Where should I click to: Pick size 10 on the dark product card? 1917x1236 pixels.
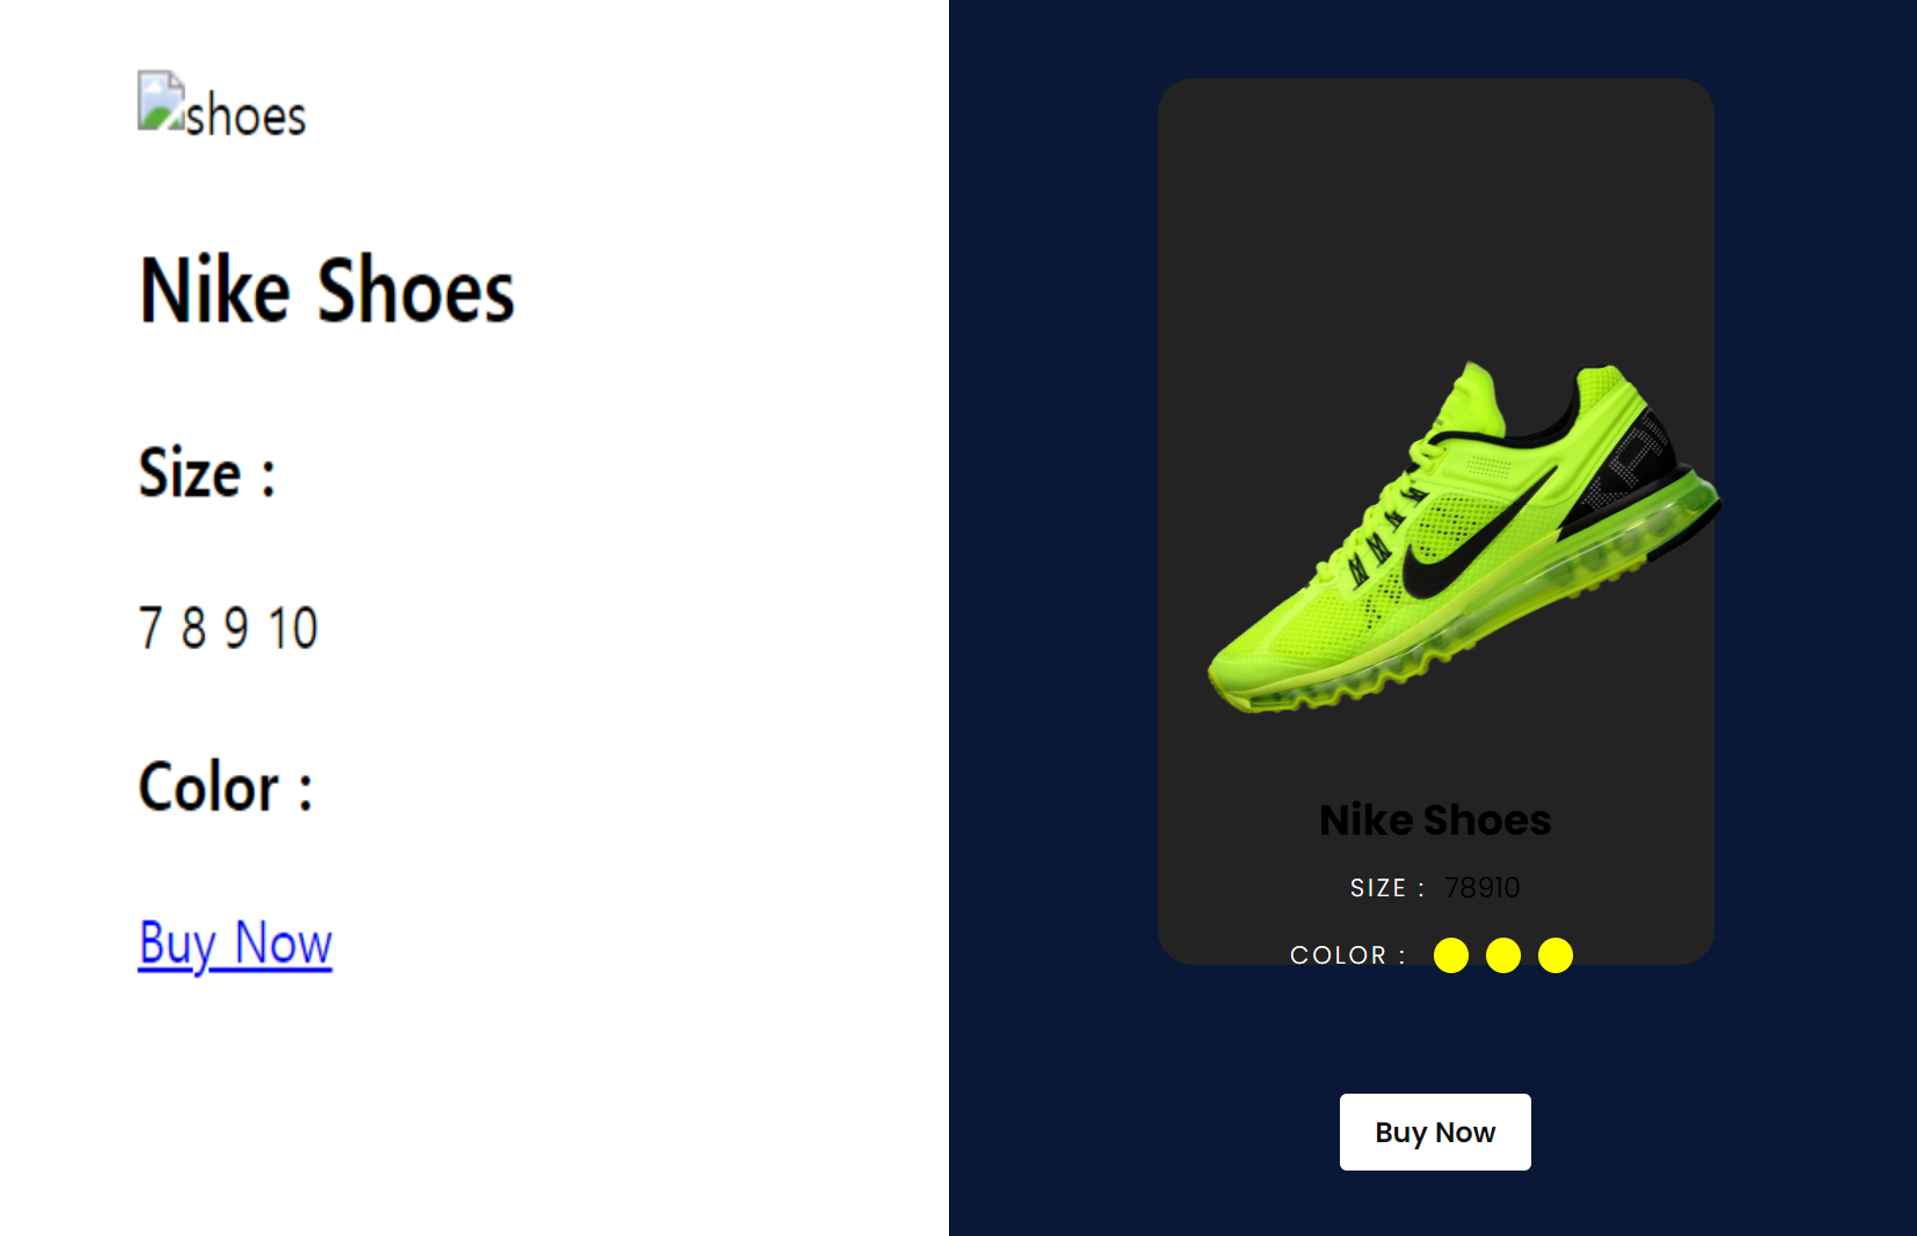tap(1506, 888)
